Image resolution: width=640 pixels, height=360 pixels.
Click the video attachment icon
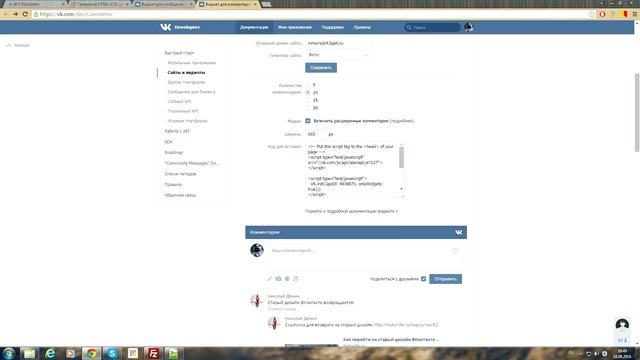point(287,279)
